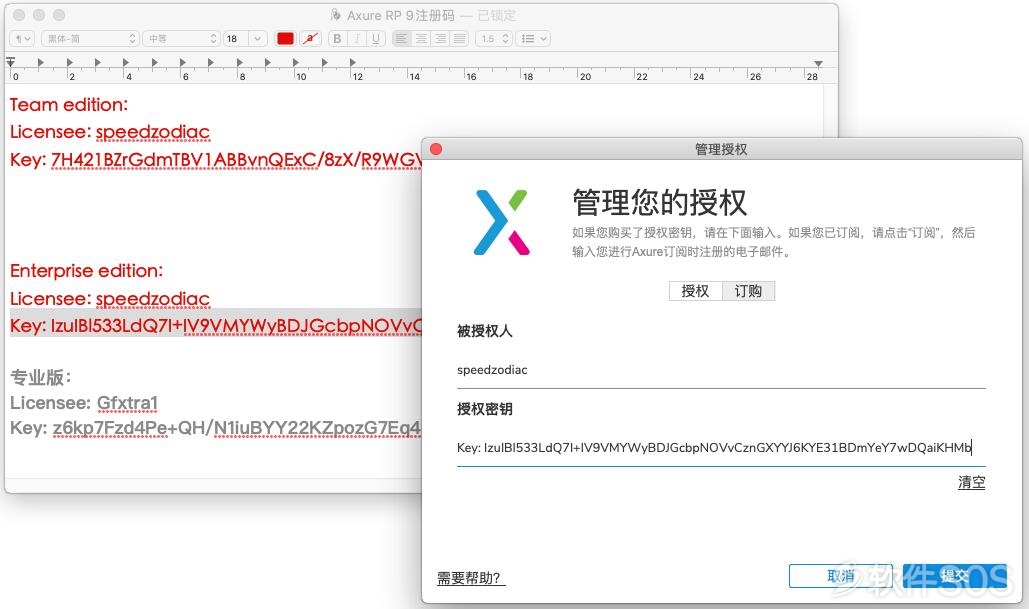Viewport: 1029px width, 609px height.
Task: Justify text alignment
Action: (x=459, y=39)
